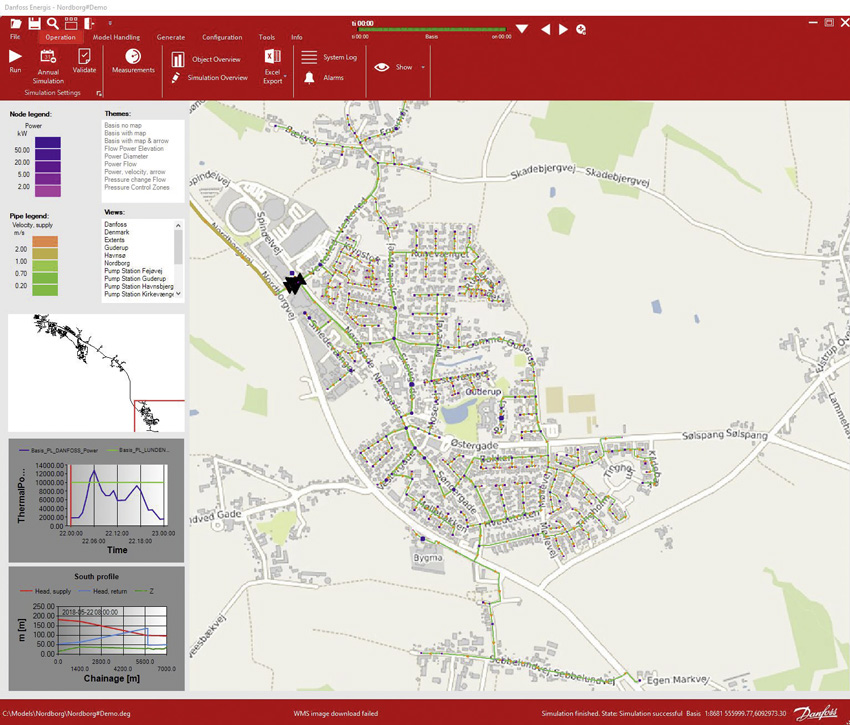Click the Validate checklist icon

pos(84,56)
